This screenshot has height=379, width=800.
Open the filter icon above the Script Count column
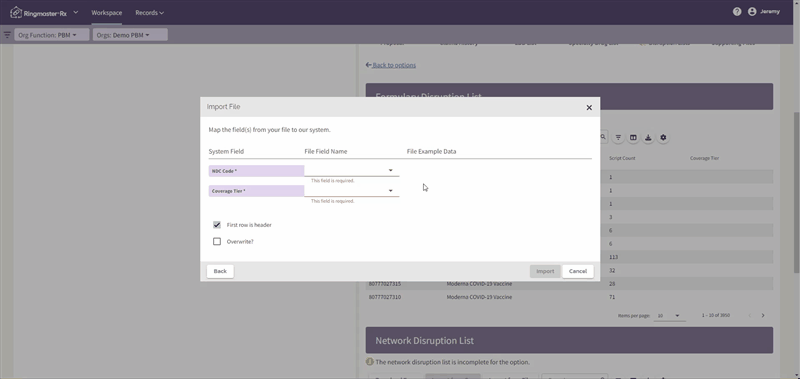tap(618, 138)
